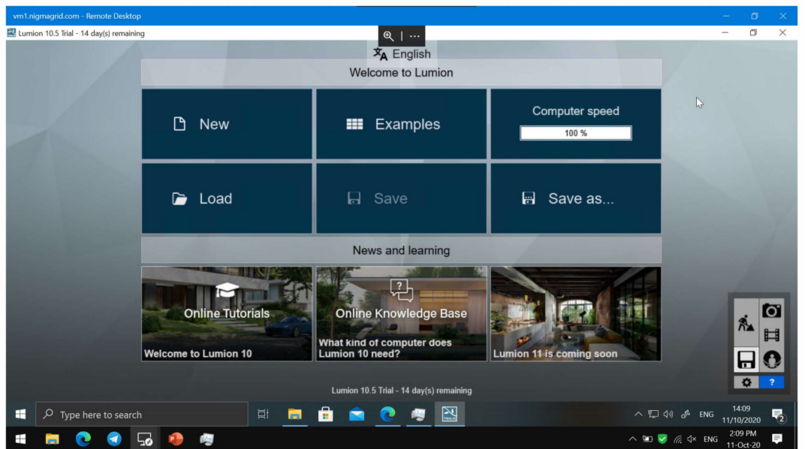Select Lumion app in remote taskbar
The height and width of the screenshot is (449, 805).
pos(449,414)
